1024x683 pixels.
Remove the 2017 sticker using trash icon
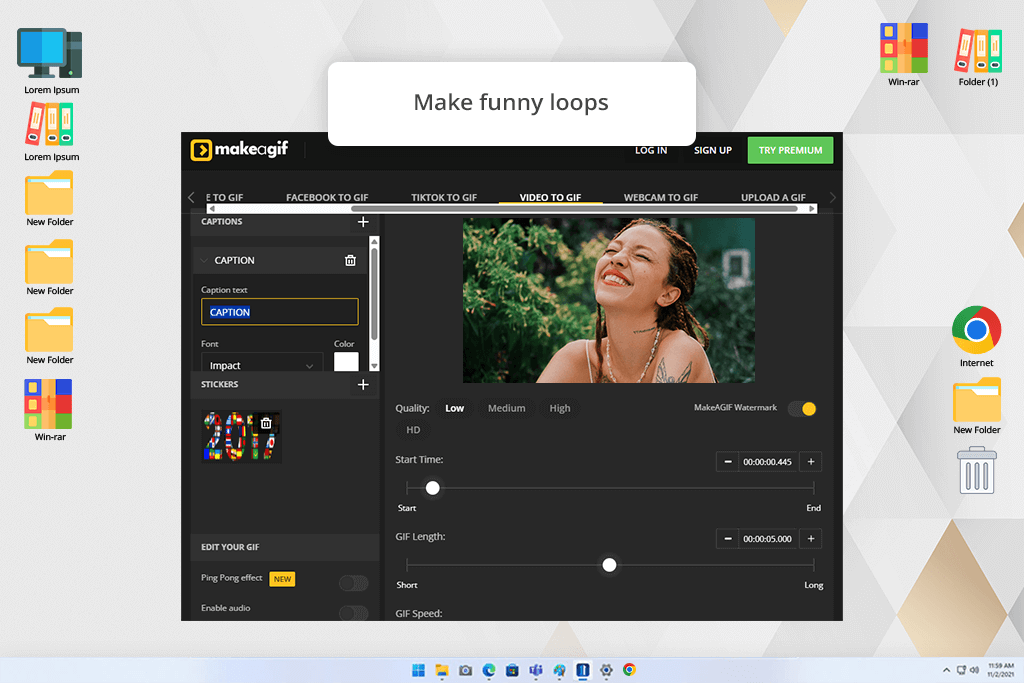[266, 423]
